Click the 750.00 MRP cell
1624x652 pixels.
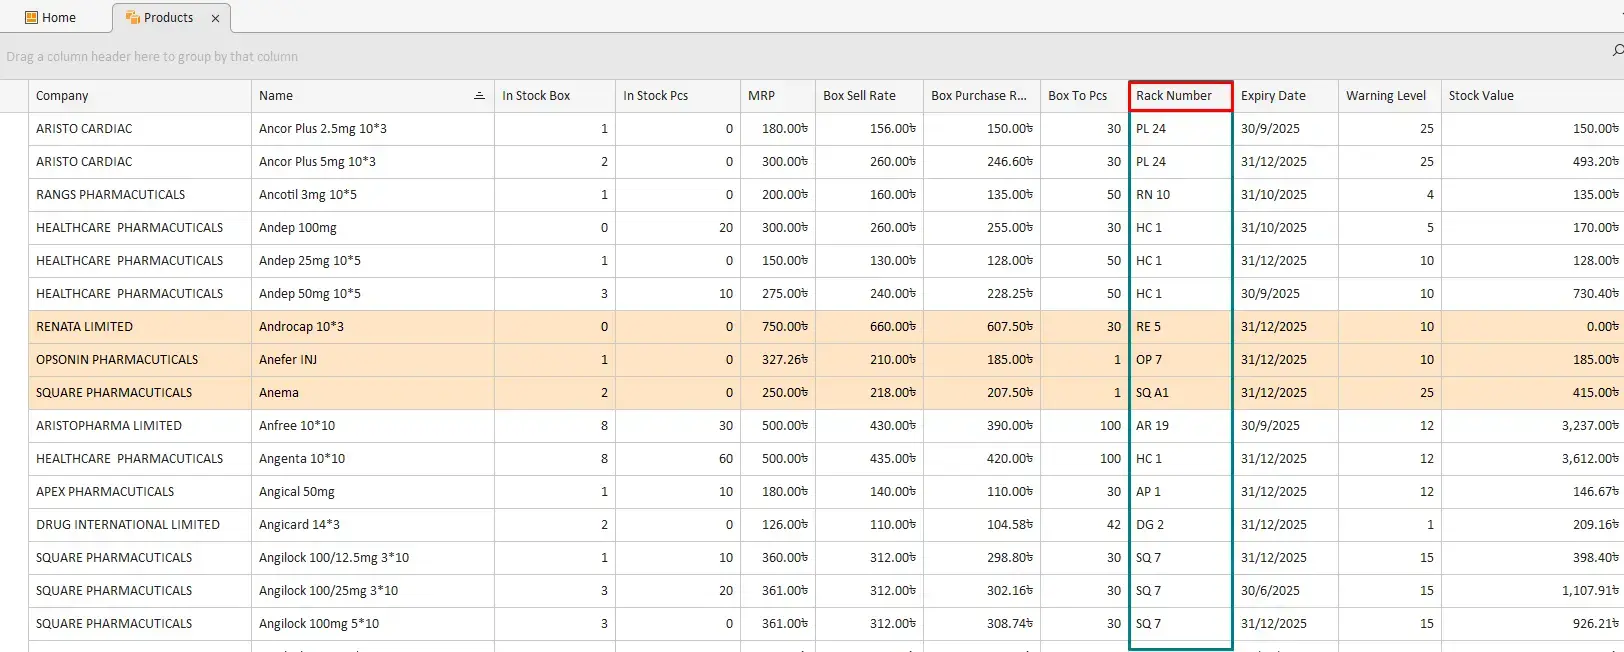pos(778,327)
